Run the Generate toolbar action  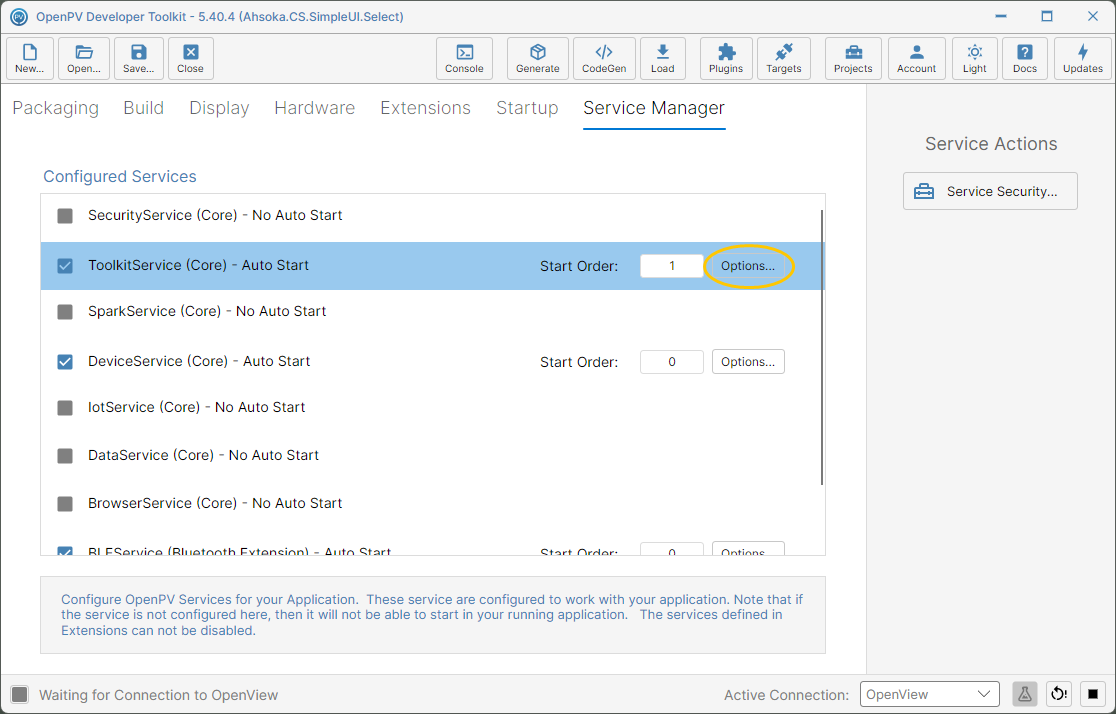[537, 58]
